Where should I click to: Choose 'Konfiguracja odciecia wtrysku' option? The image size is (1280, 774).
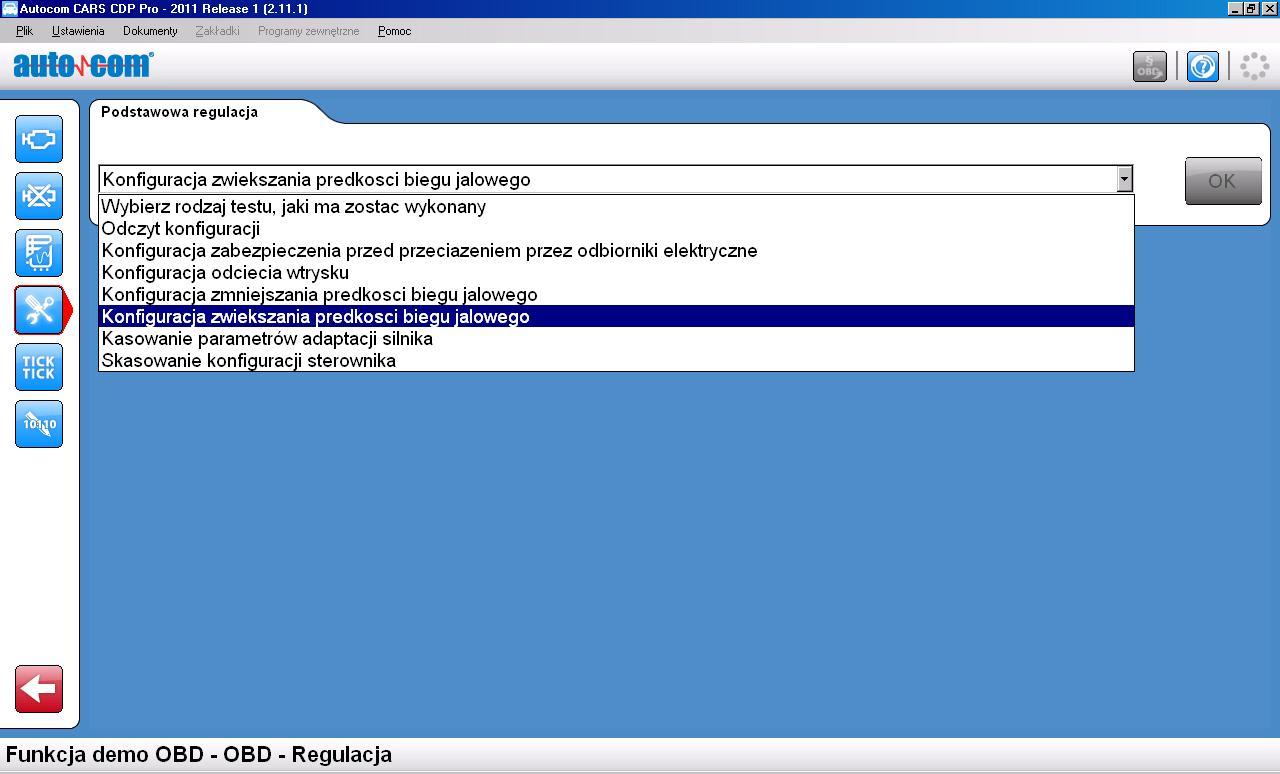click(x=616, y=272)
